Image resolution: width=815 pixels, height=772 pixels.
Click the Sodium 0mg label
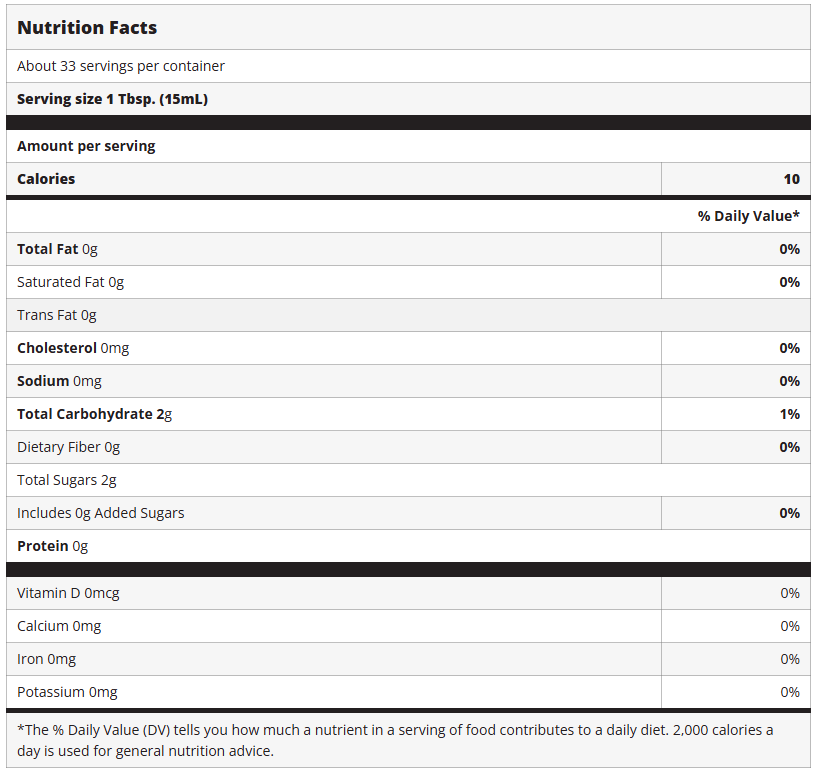(x=59, y=381)
